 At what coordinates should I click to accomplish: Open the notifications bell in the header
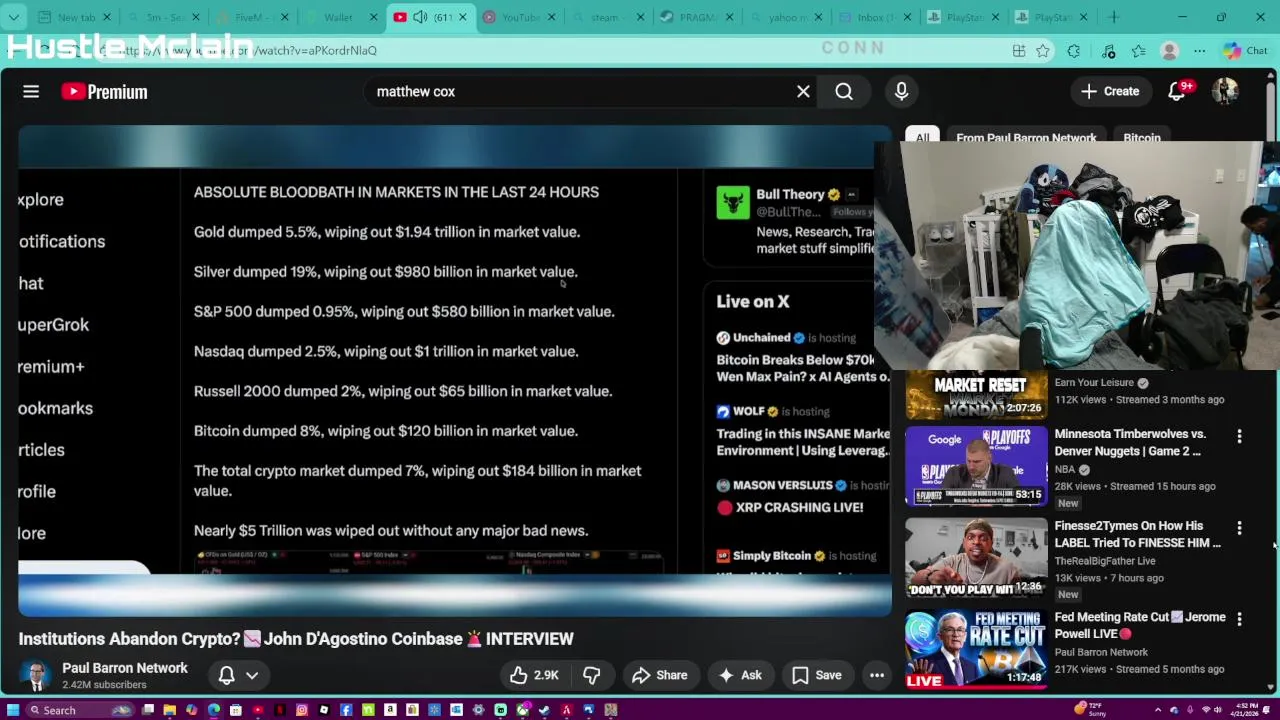pyautogui.click(x=1177, y=91)
